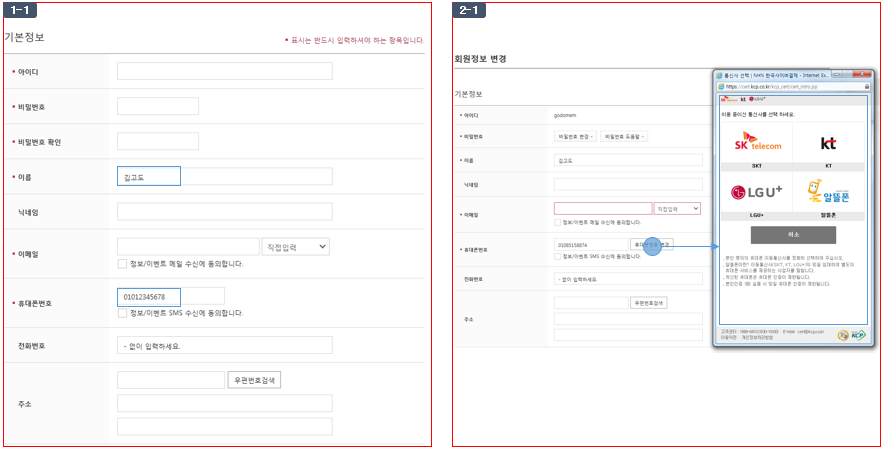The image size is (884, 449).
Task: Click first address line in panel 2-1
Action: [629, 319]
